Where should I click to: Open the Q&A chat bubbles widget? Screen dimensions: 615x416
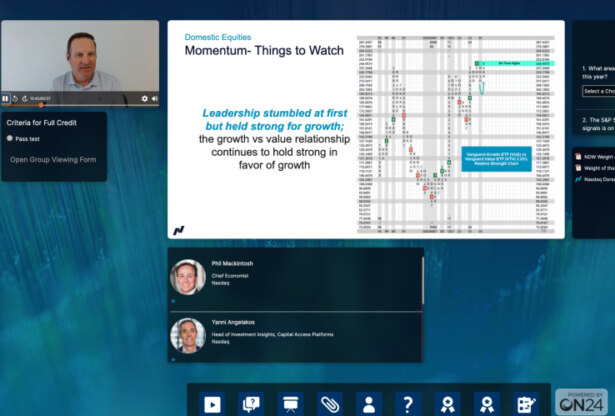pyautogui.click(x=251, y=404)
